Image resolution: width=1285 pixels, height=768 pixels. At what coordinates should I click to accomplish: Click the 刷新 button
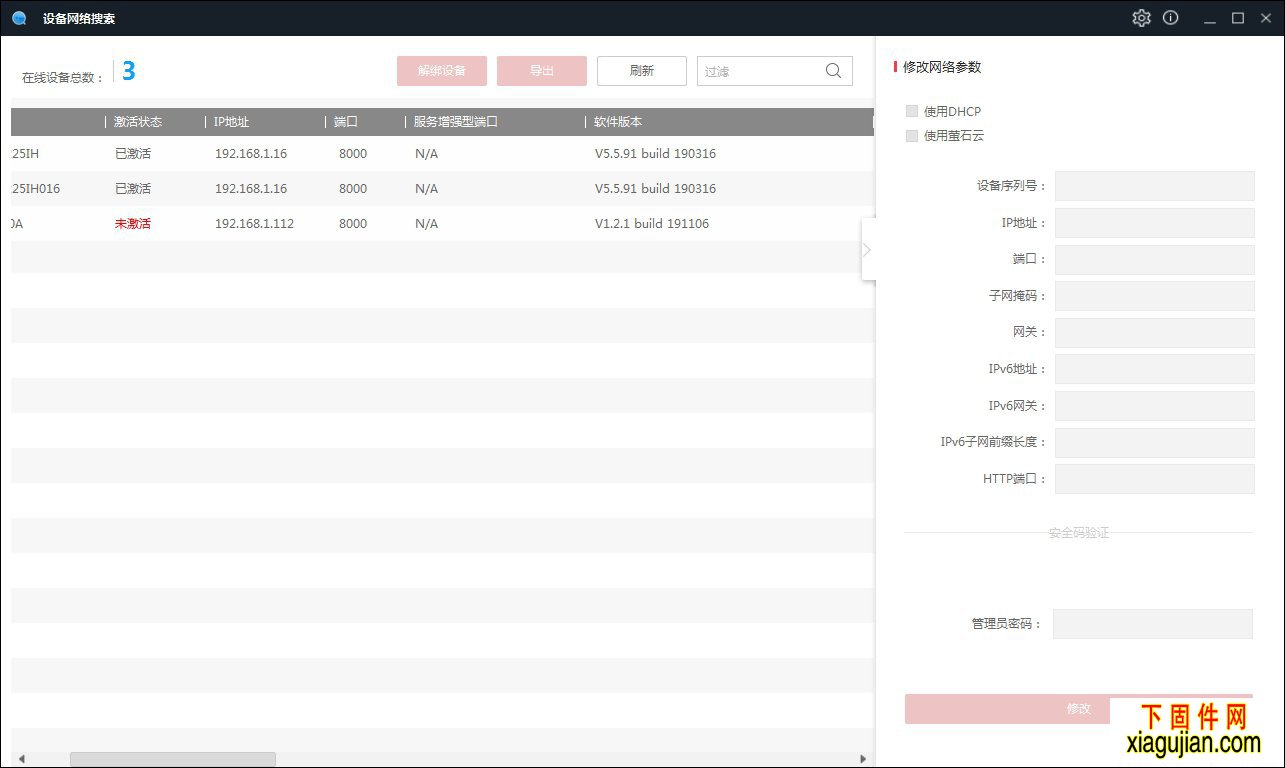click(642, 71)
